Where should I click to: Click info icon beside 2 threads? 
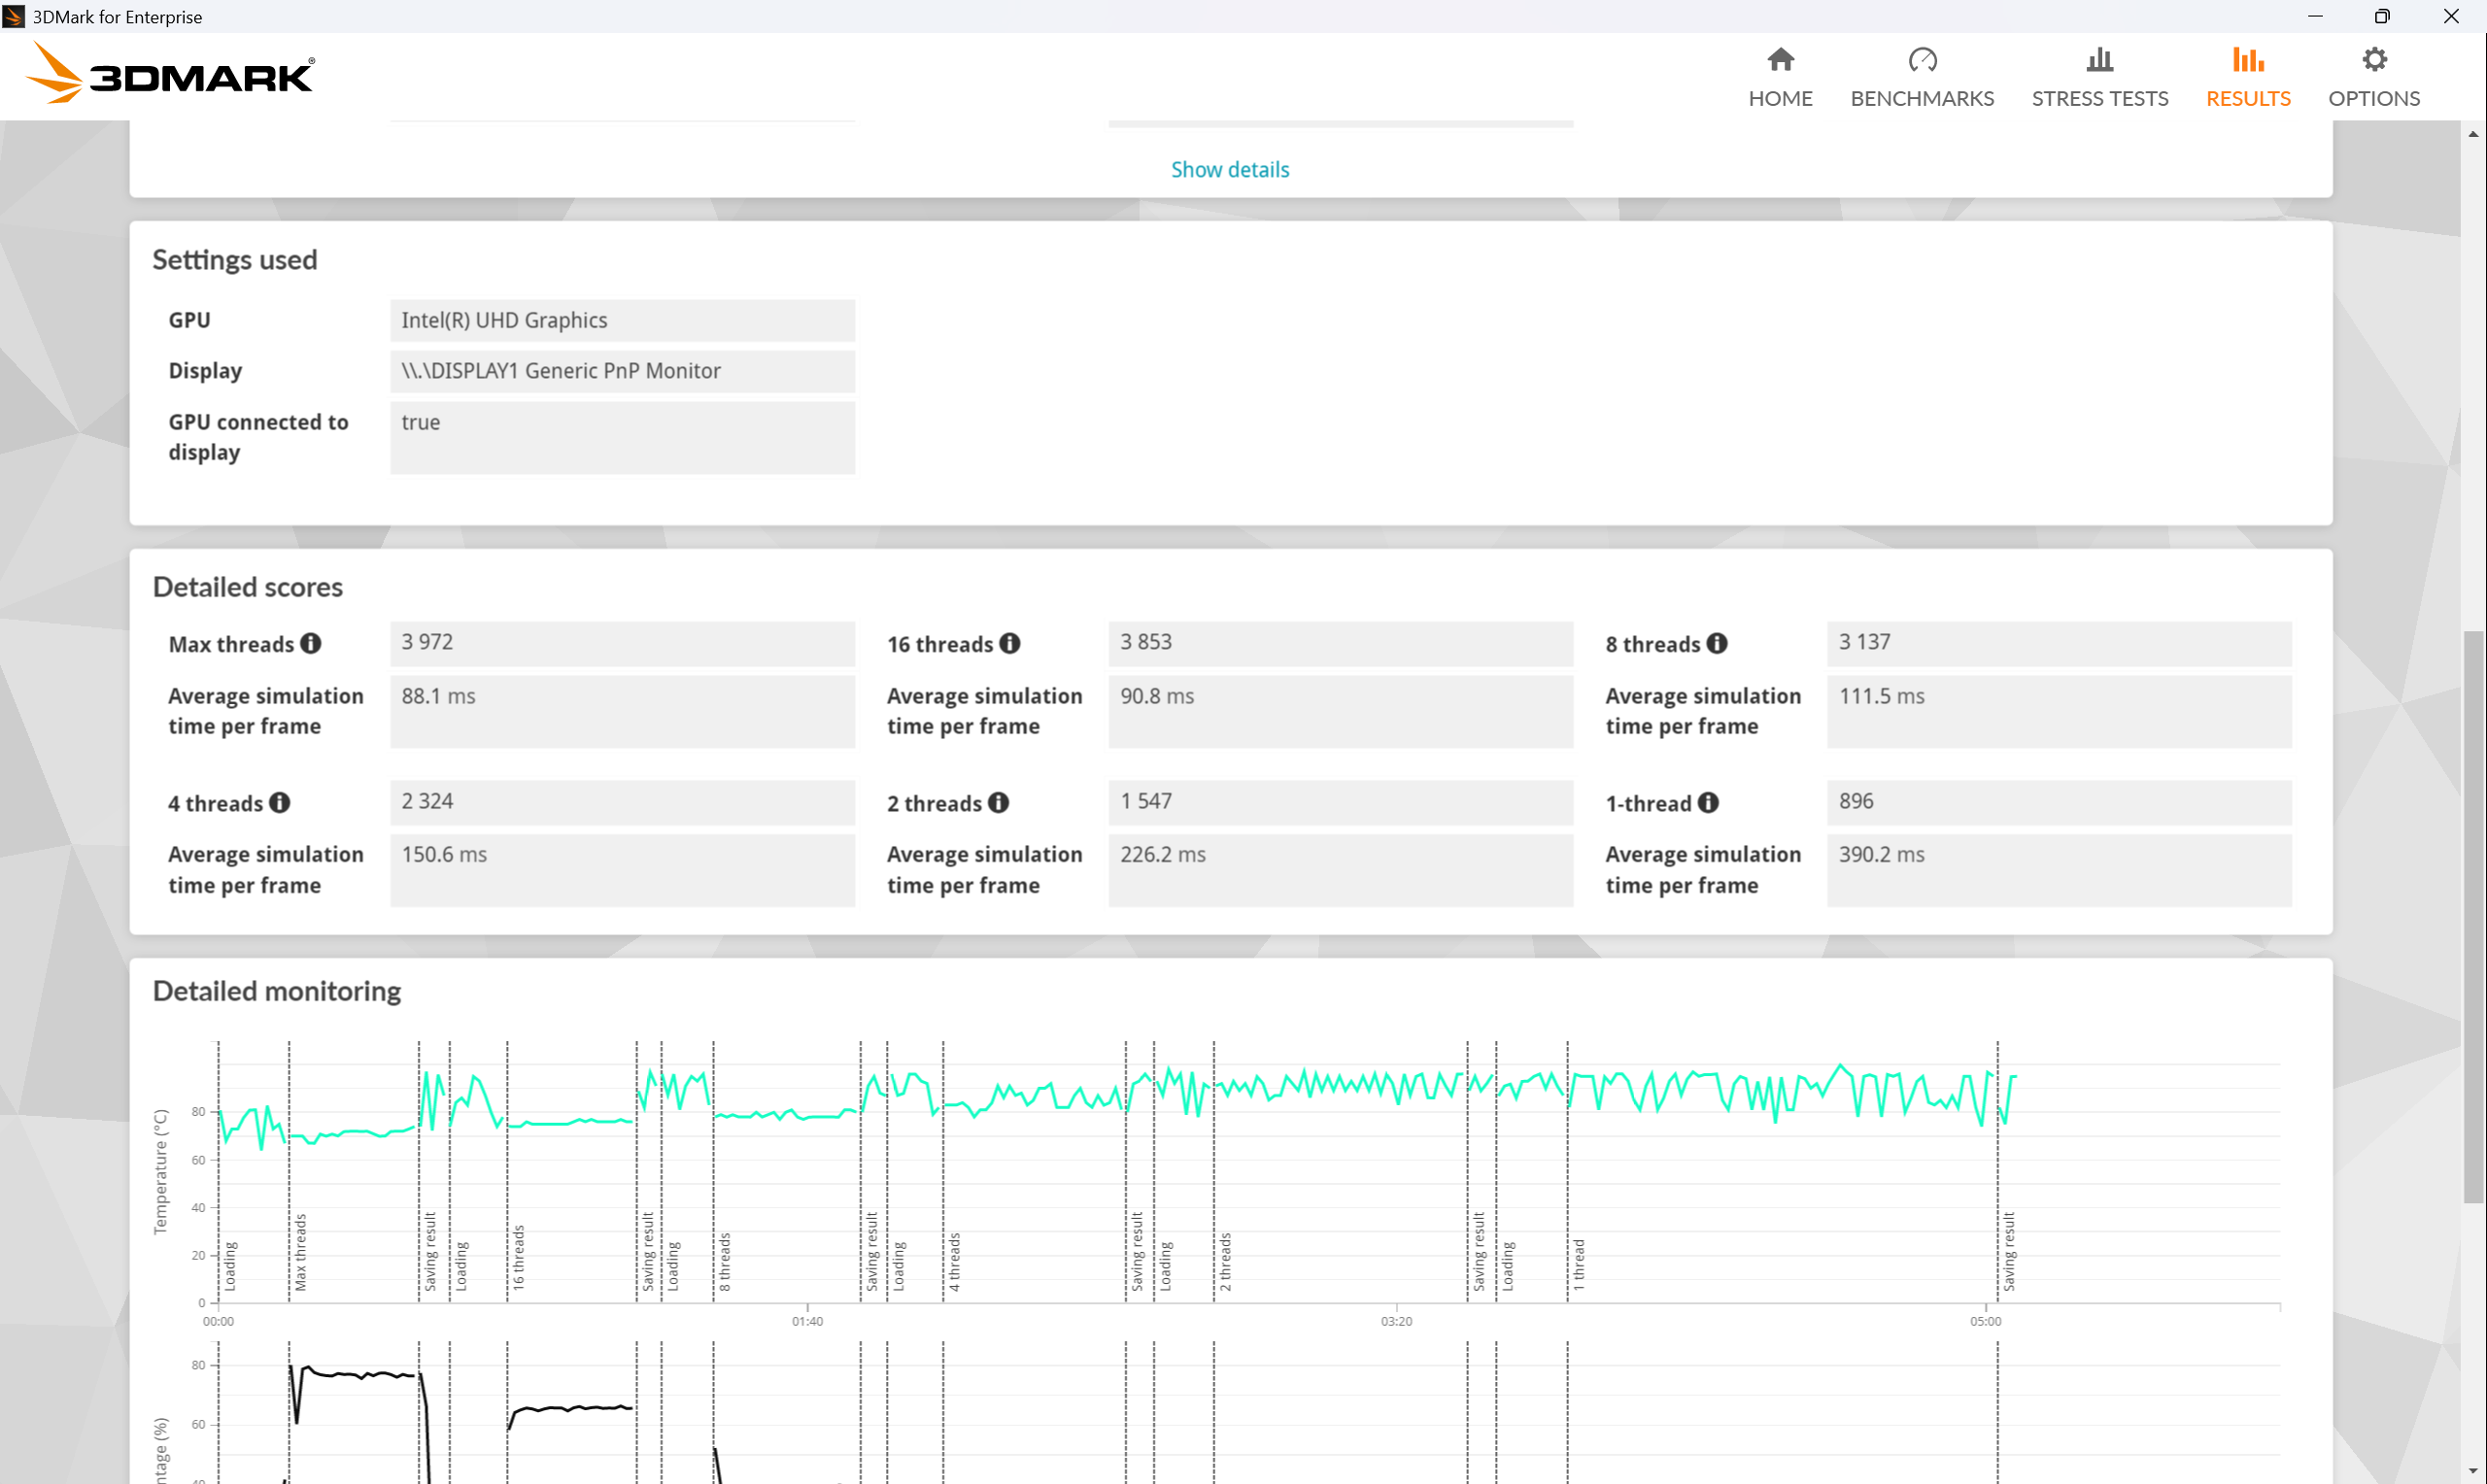coord(998,802)
